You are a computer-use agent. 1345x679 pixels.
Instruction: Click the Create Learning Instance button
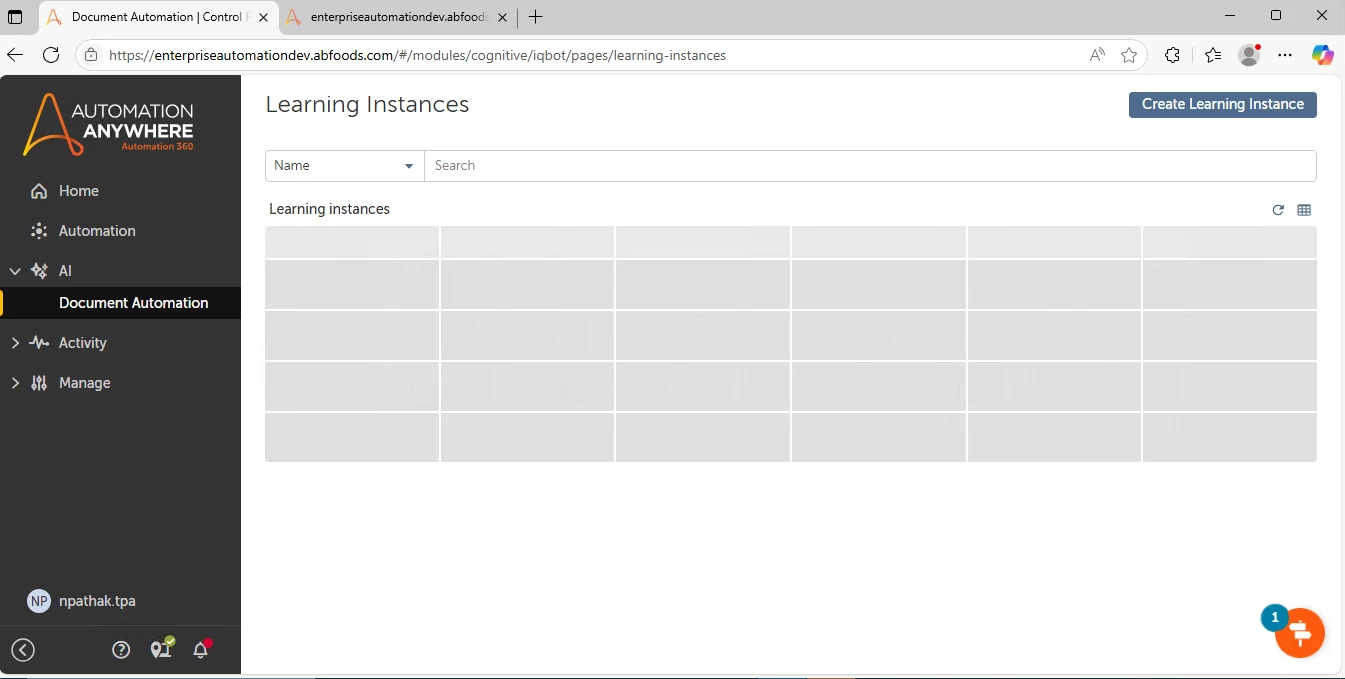pos(1222,104)
